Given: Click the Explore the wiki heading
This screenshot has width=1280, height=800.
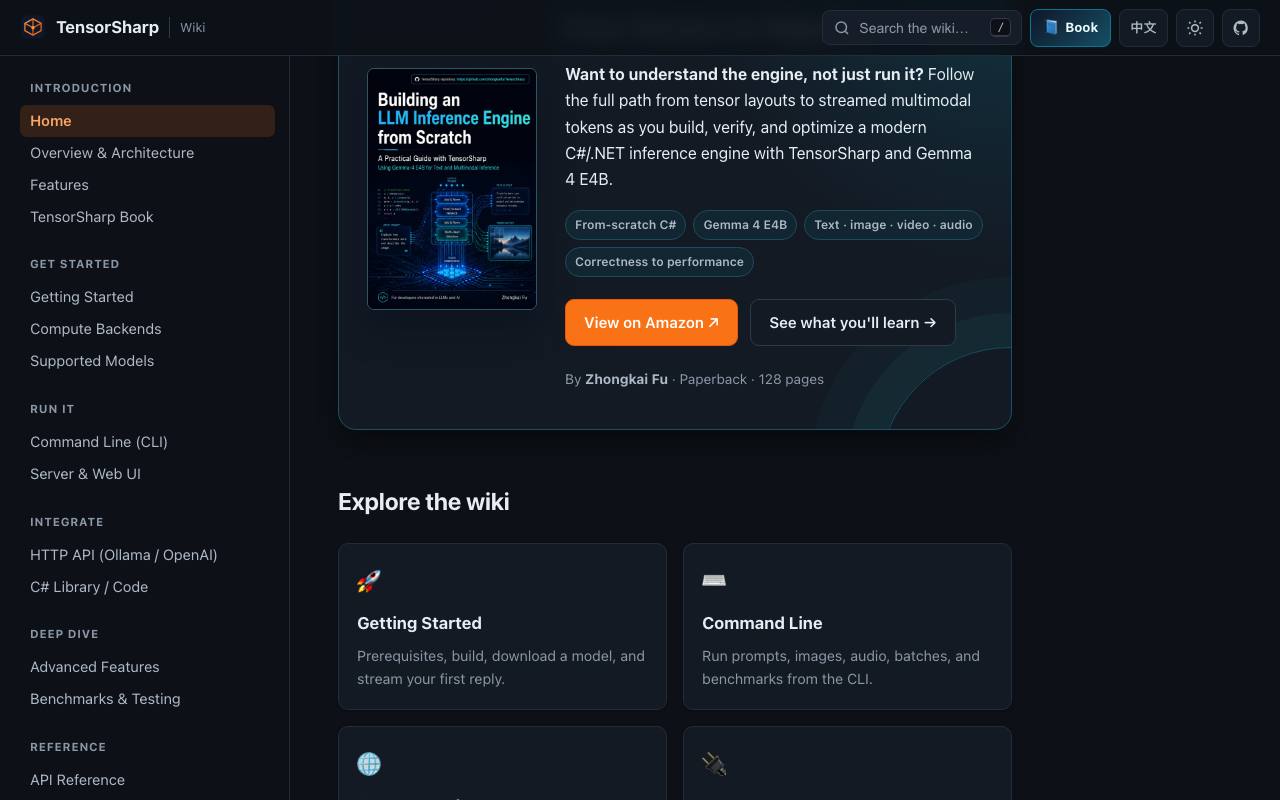Looking at the screenshot, I should (x=424, y=502).
